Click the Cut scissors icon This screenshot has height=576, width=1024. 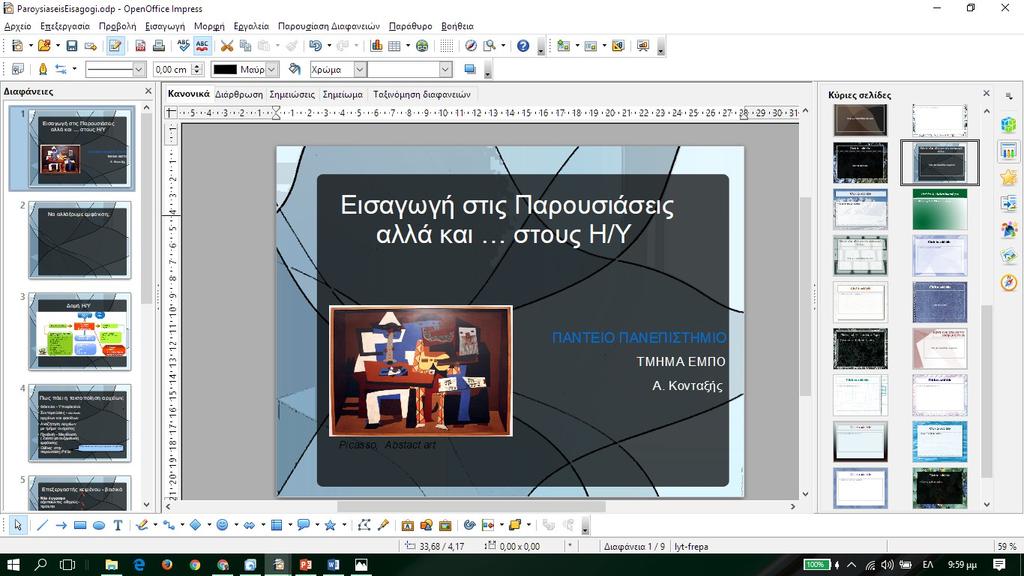tap(227, 46)
